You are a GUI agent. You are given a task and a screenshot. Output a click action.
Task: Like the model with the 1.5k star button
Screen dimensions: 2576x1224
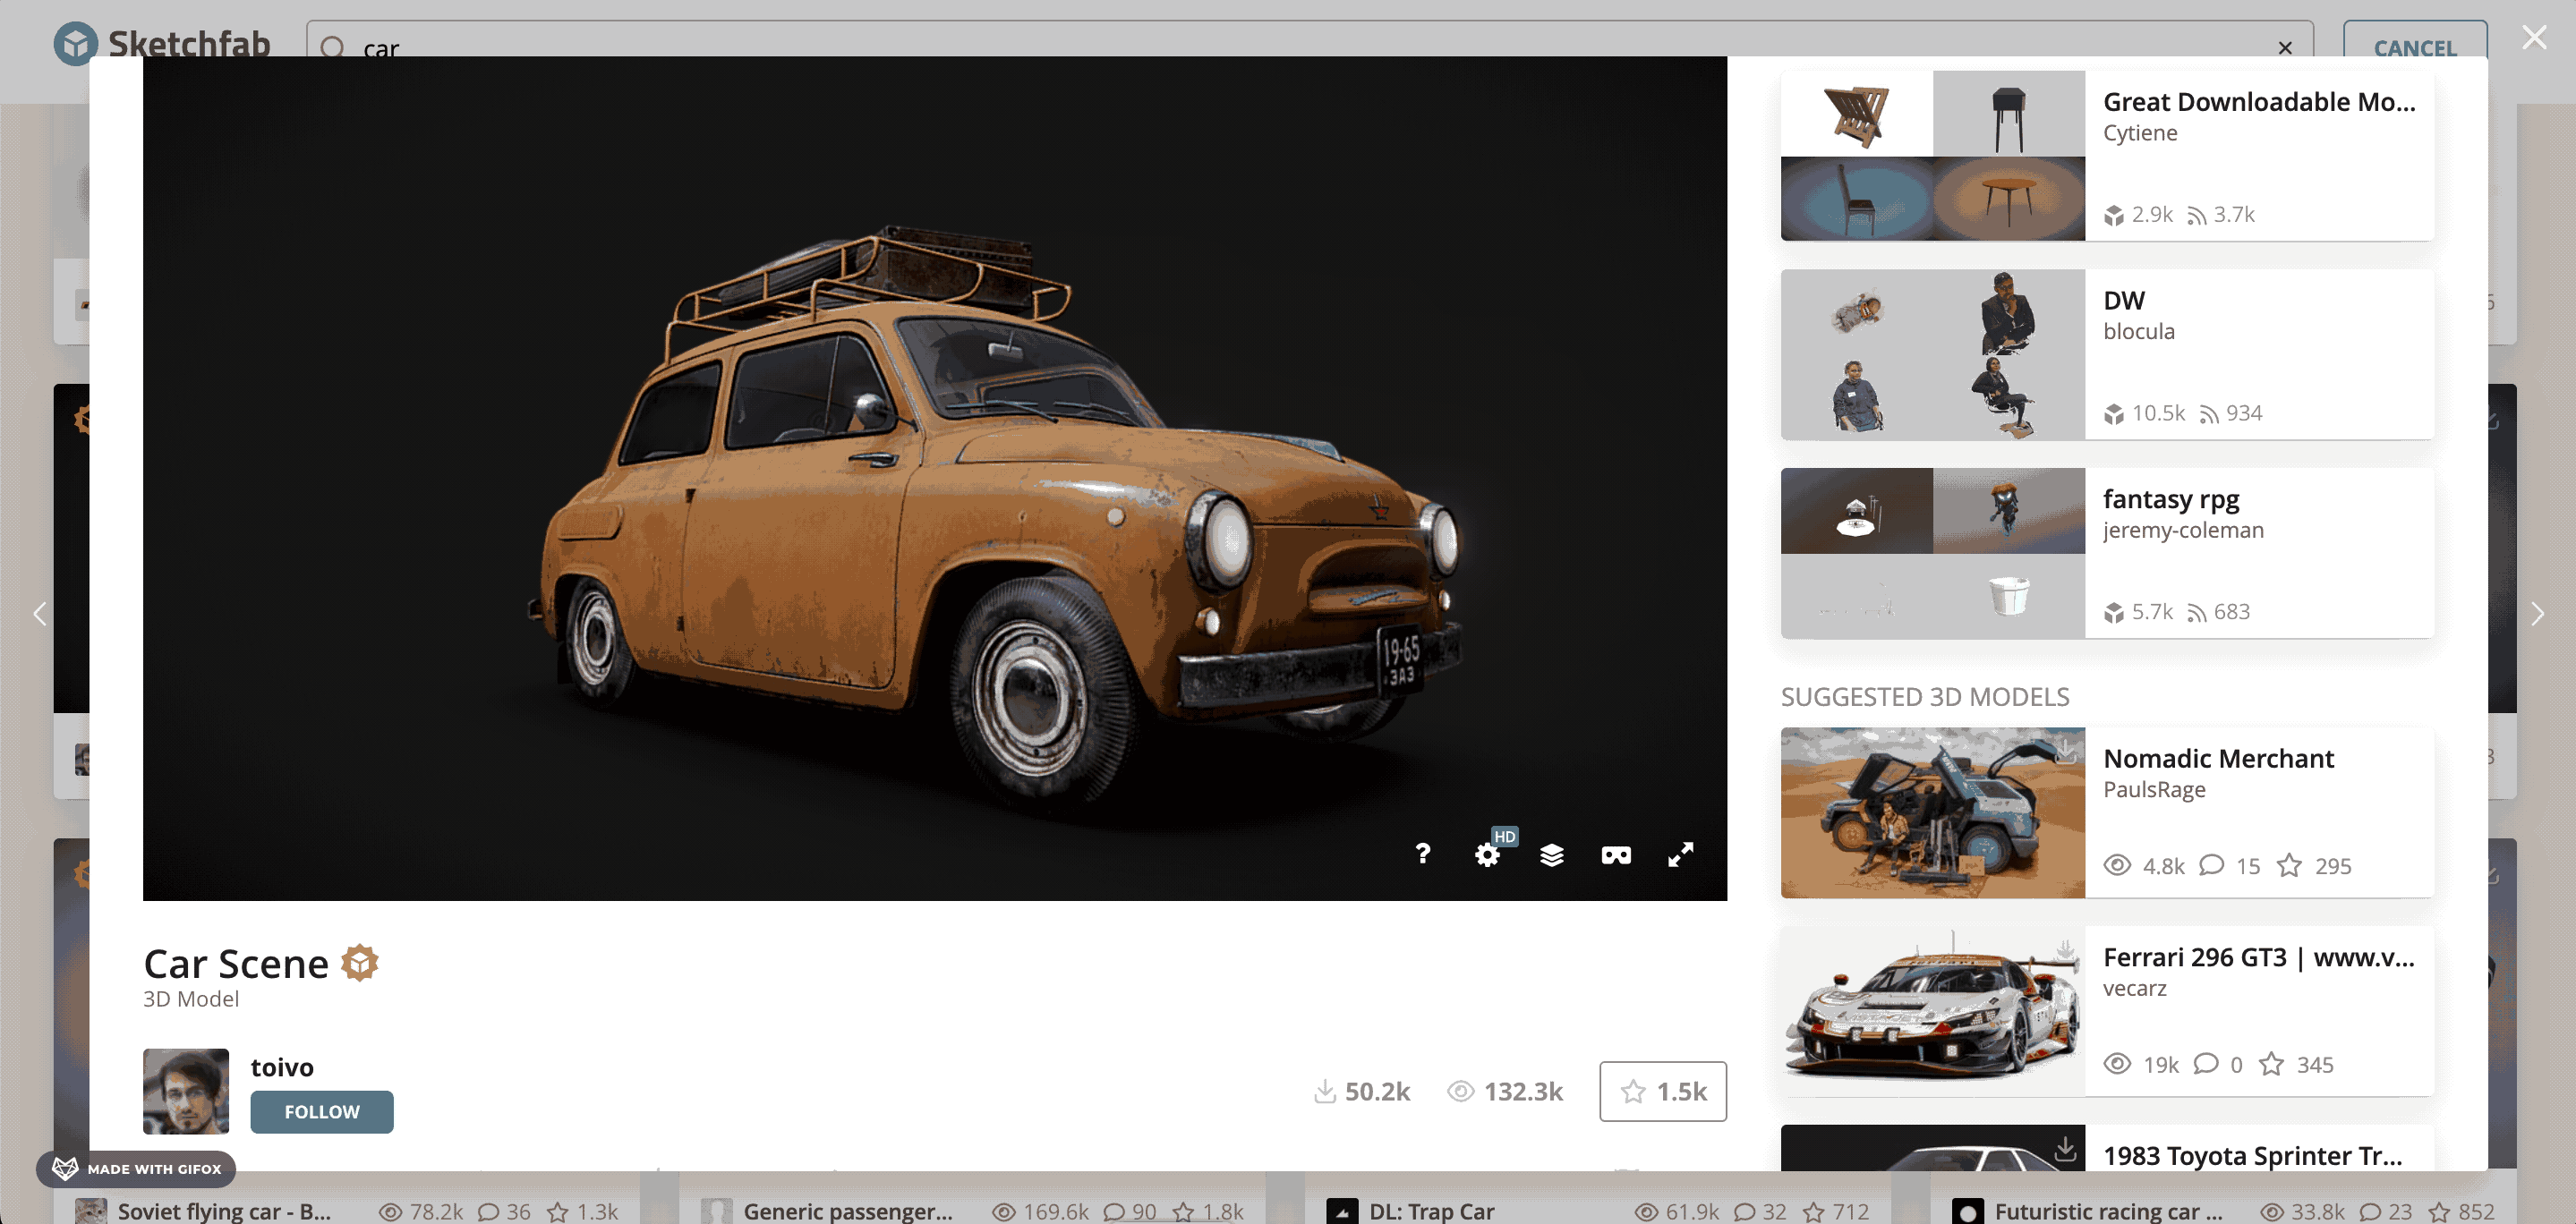pos(1663,1091)
